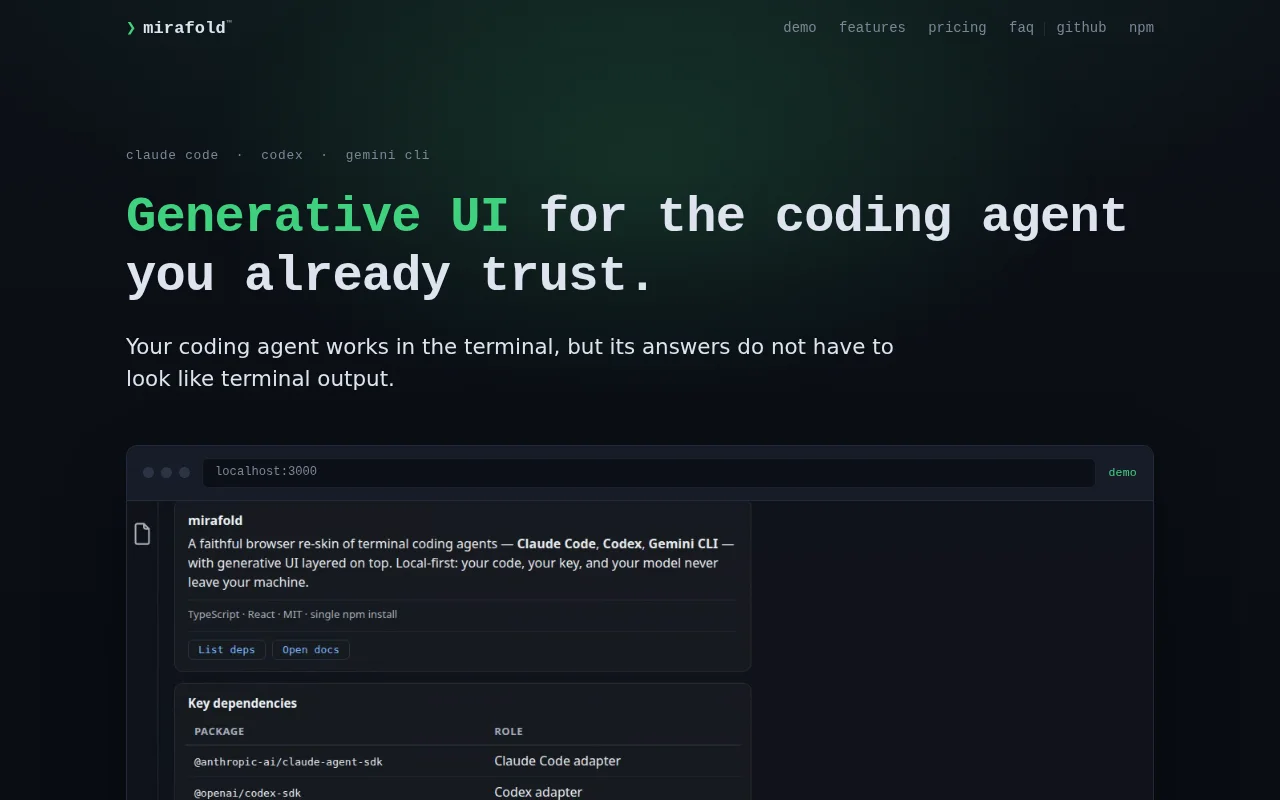The image size is (1280, 800).
Task: Click the Codex adapter role cell
Action: 538,792
